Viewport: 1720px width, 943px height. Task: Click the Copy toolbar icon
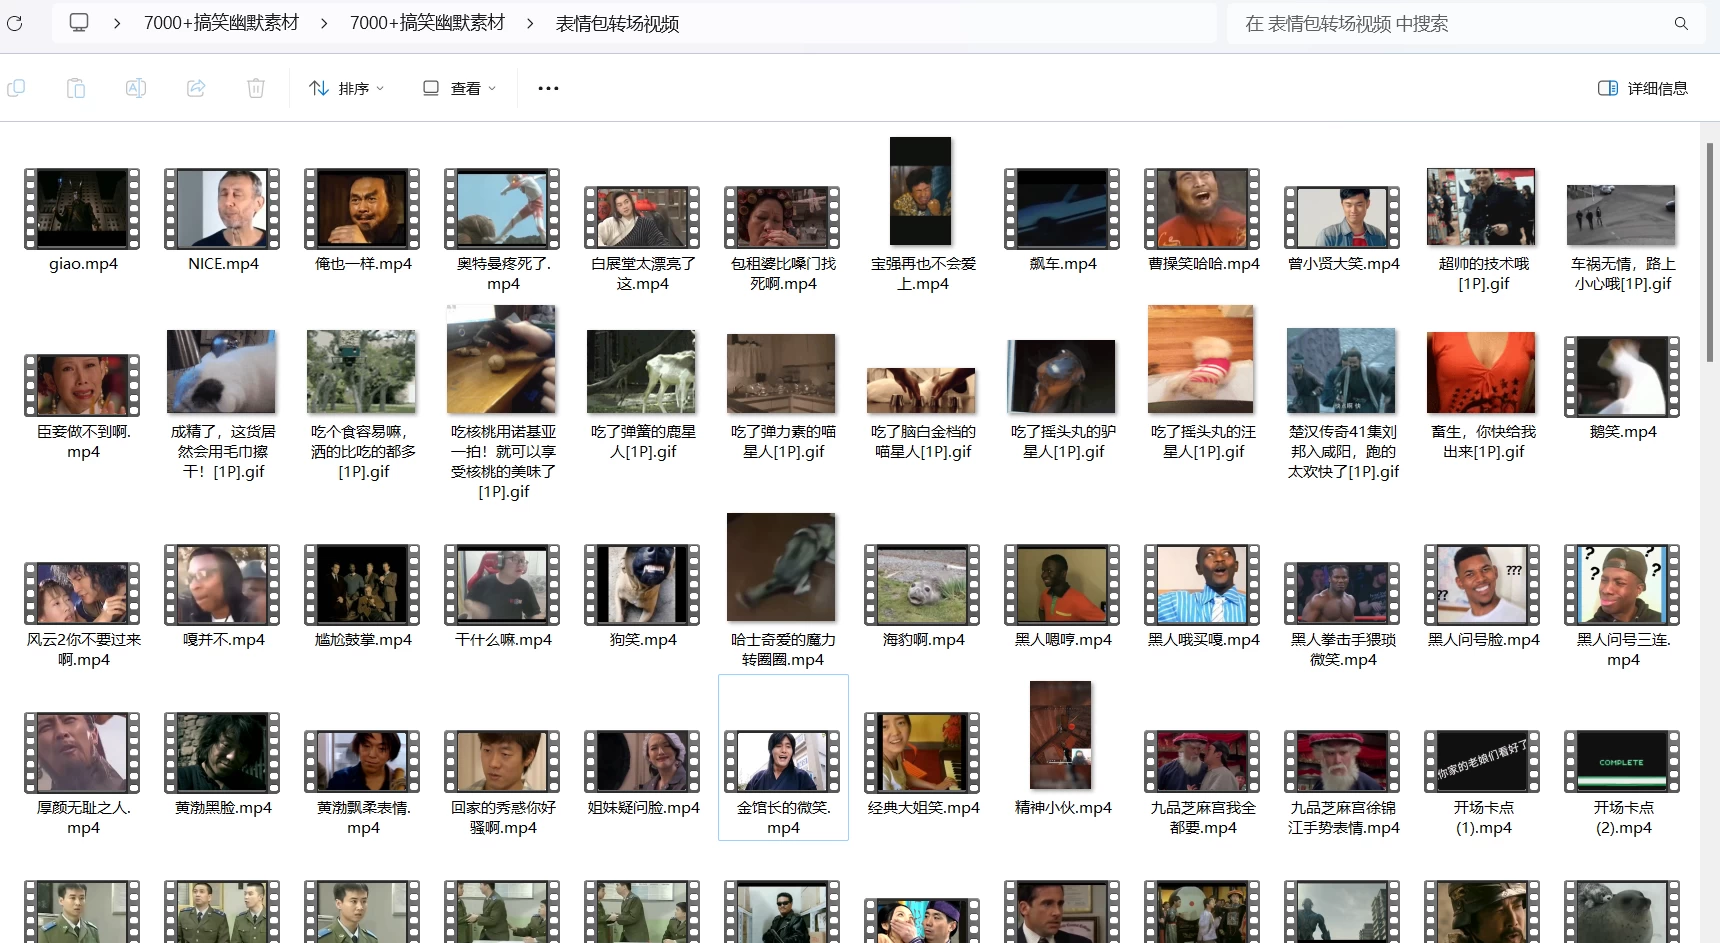[16, 88]
